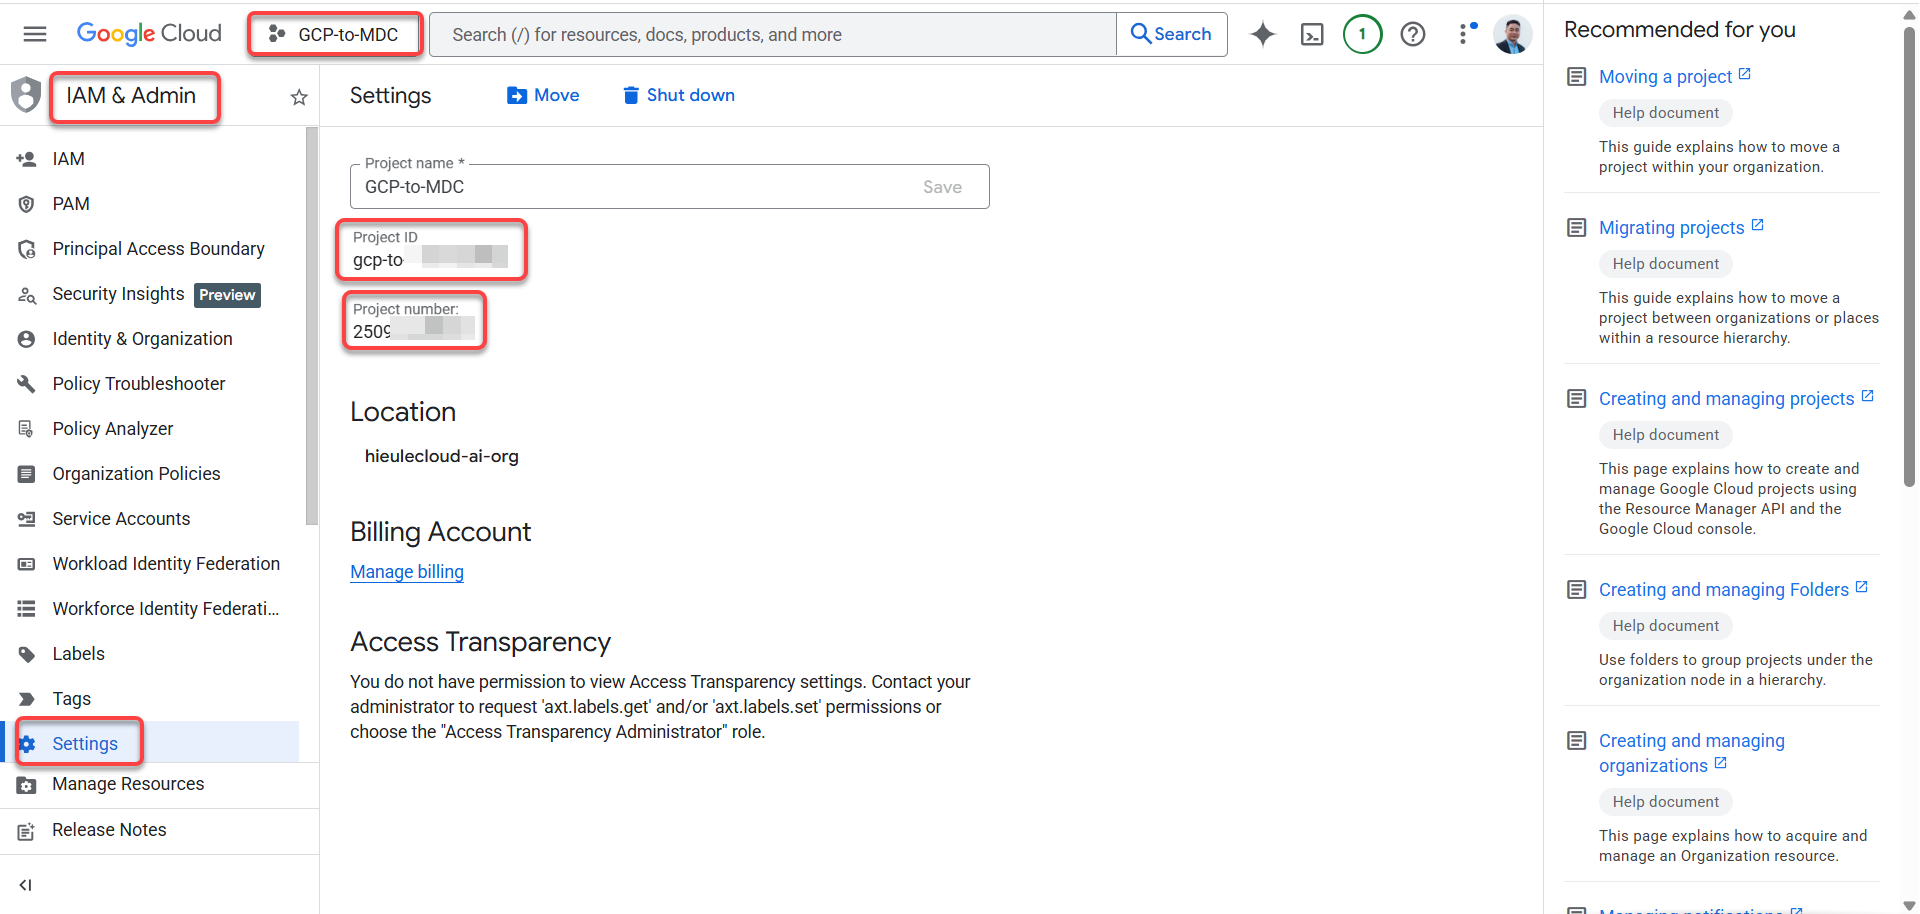The image size is (1920, 914).
Task: Collapse the left navigation sidebar
Action: click(26, 885)
